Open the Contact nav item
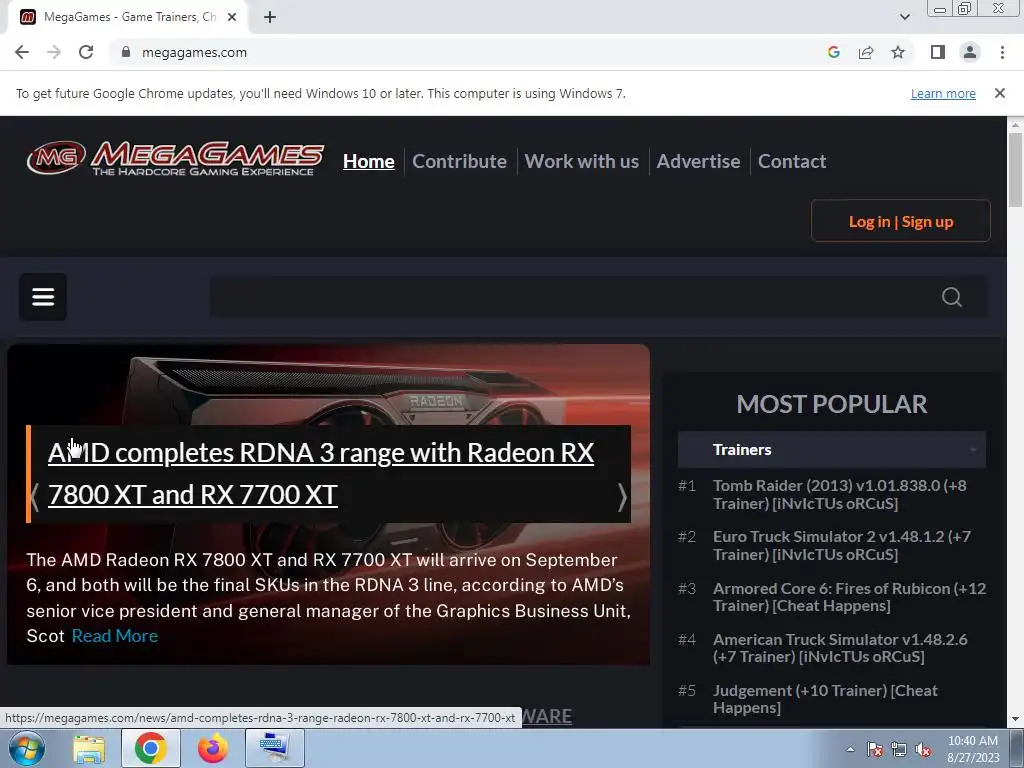The height and width of the screenshot is (768, 1024). (792, 161)
